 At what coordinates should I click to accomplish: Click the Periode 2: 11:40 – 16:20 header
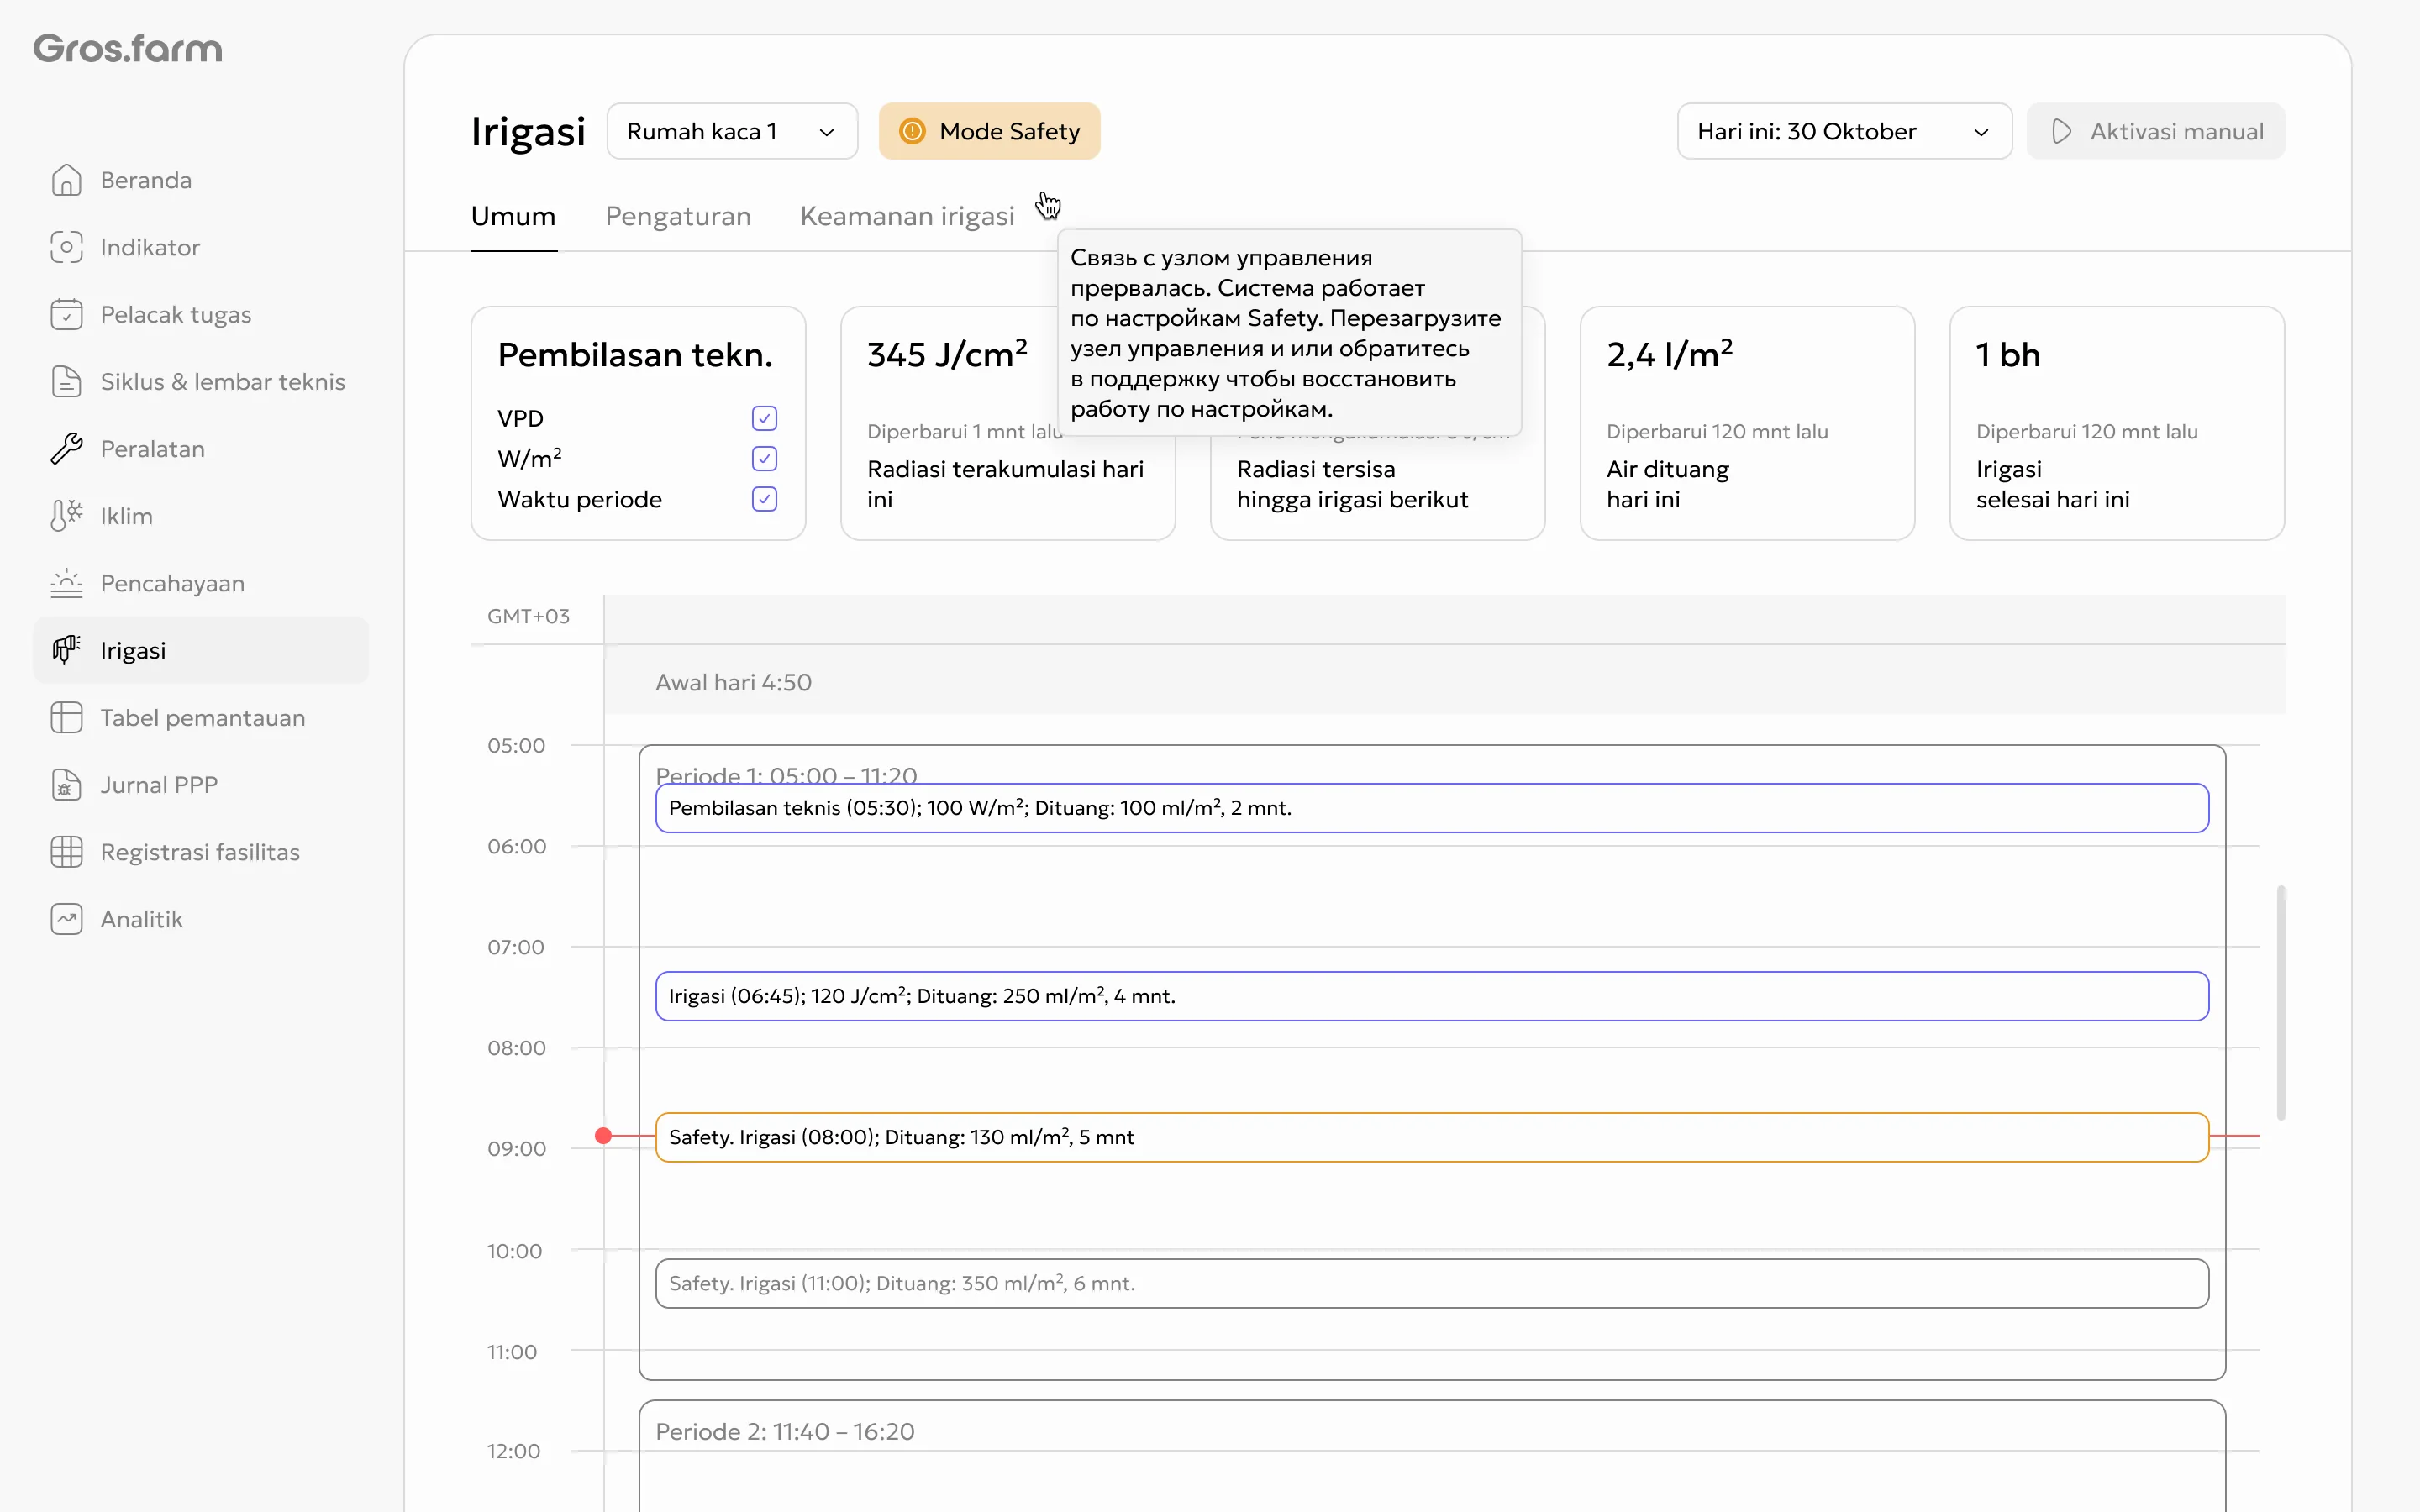pyautogui.click(x=785, y=1431)
